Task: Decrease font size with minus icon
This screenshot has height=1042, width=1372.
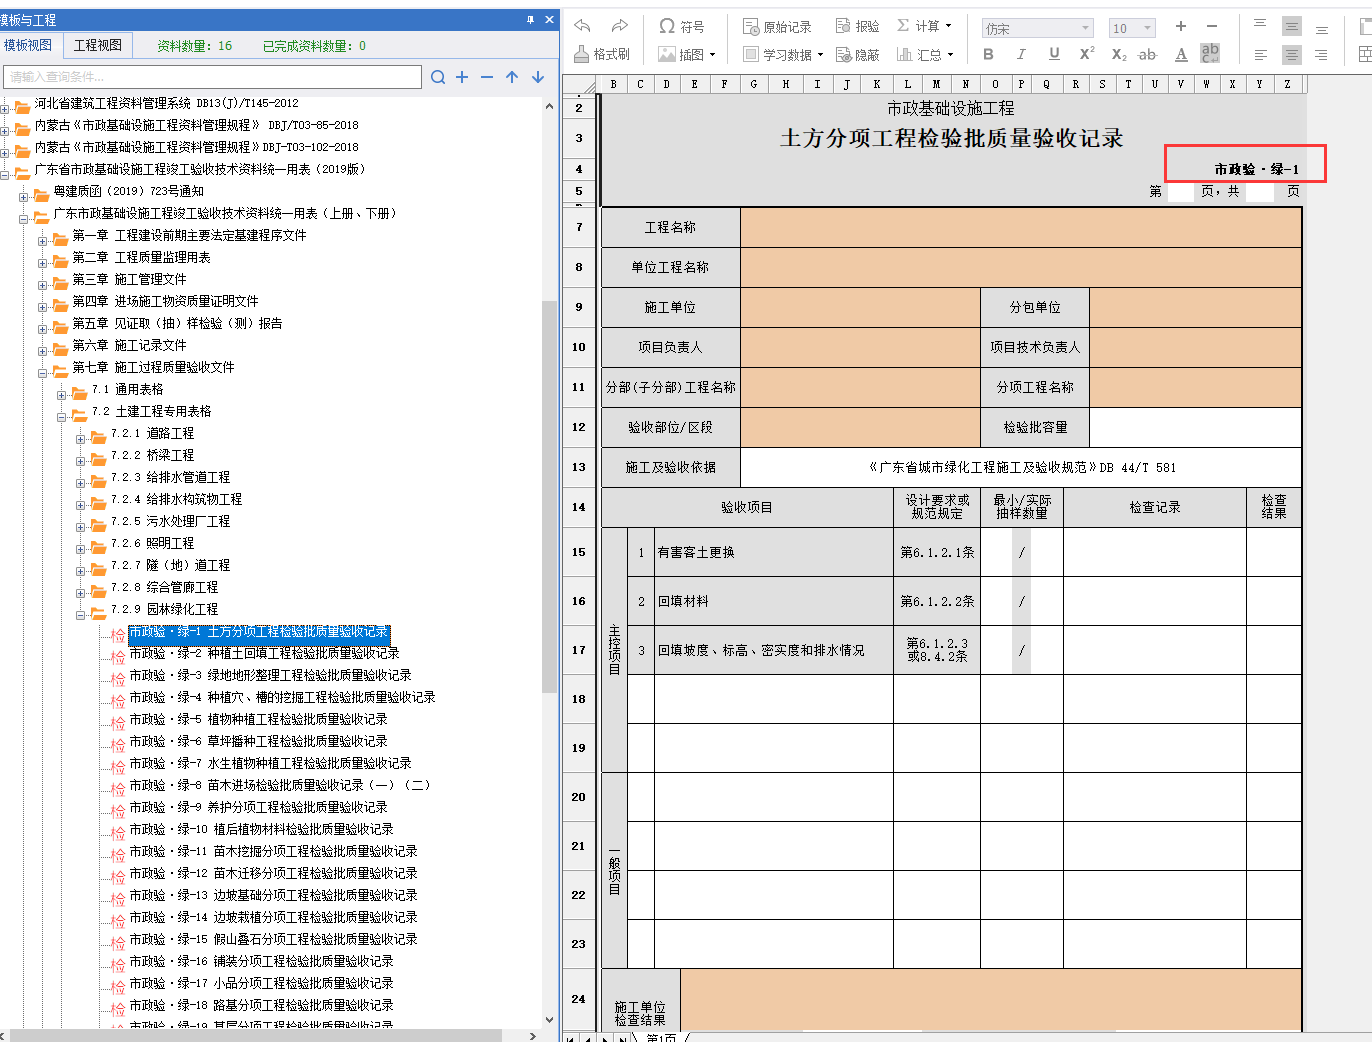Action: (x=1212, y=26)
